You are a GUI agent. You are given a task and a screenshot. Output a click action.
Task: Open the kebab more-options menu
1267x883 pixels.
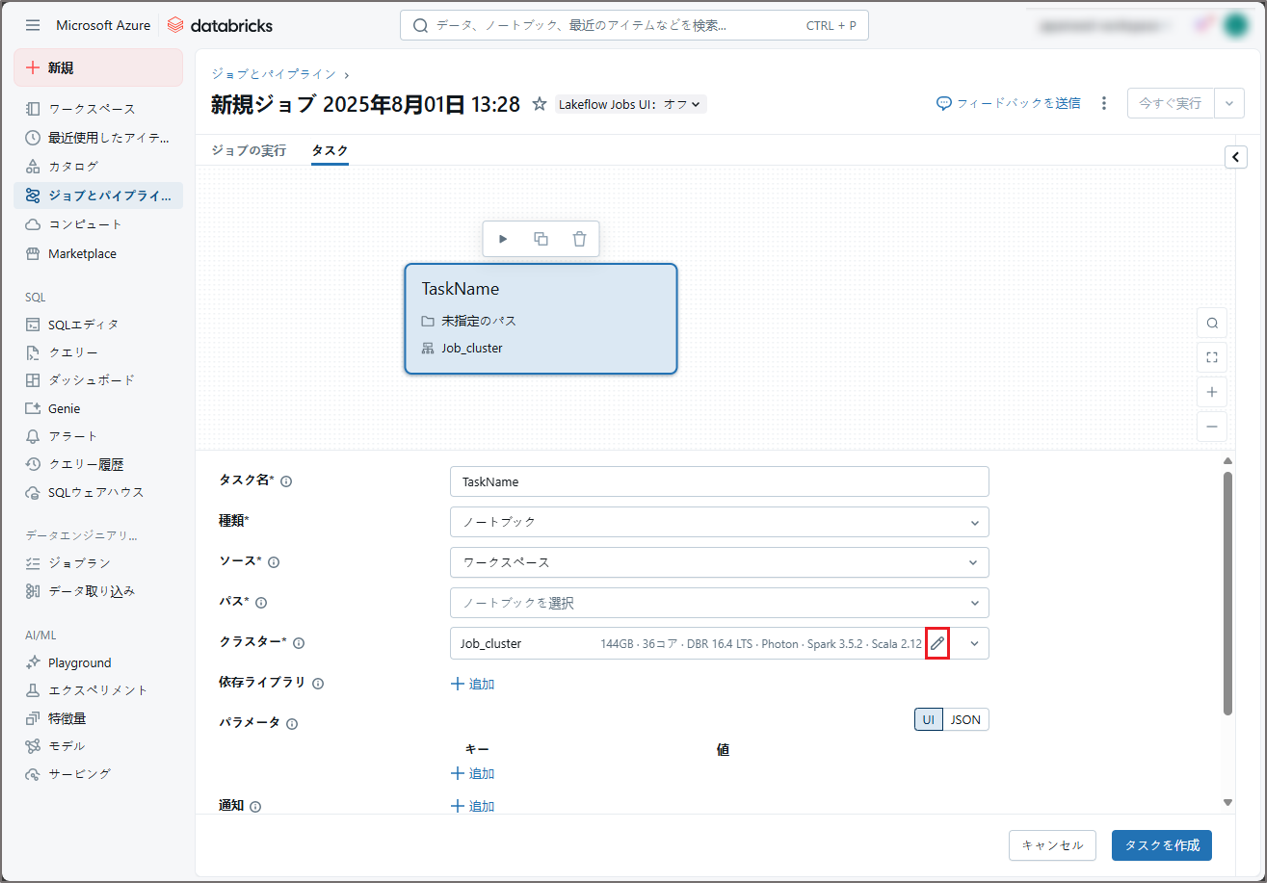point(1104,103)
